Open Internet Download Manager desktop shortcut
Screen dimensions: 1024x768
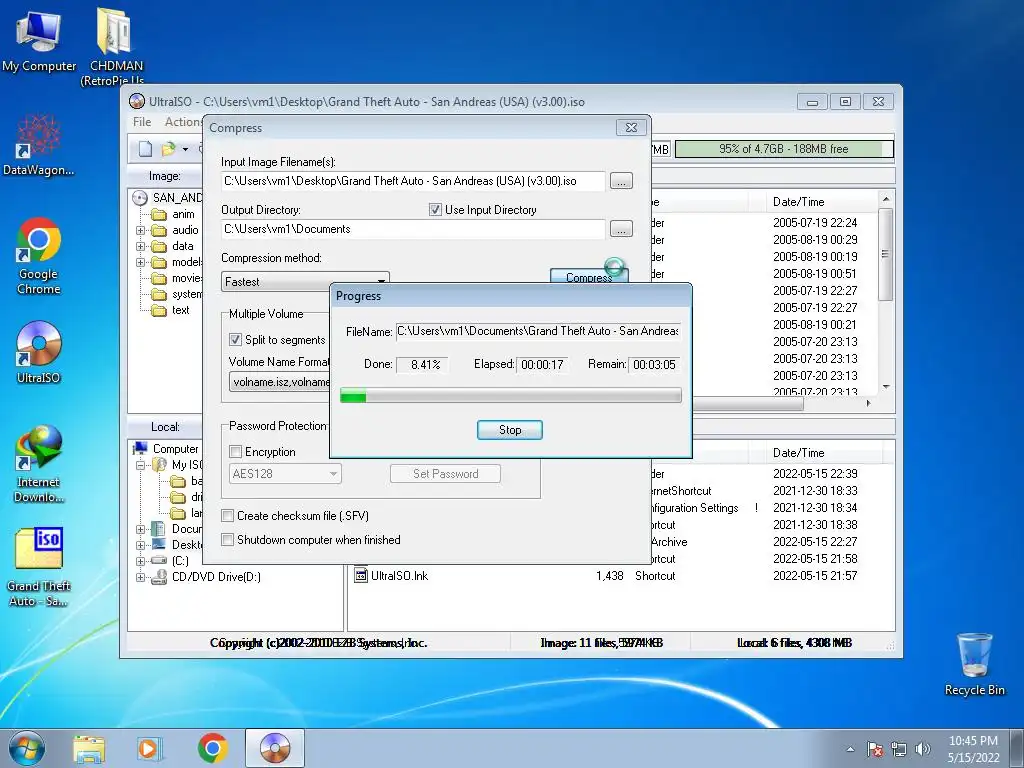pos(39,464)
